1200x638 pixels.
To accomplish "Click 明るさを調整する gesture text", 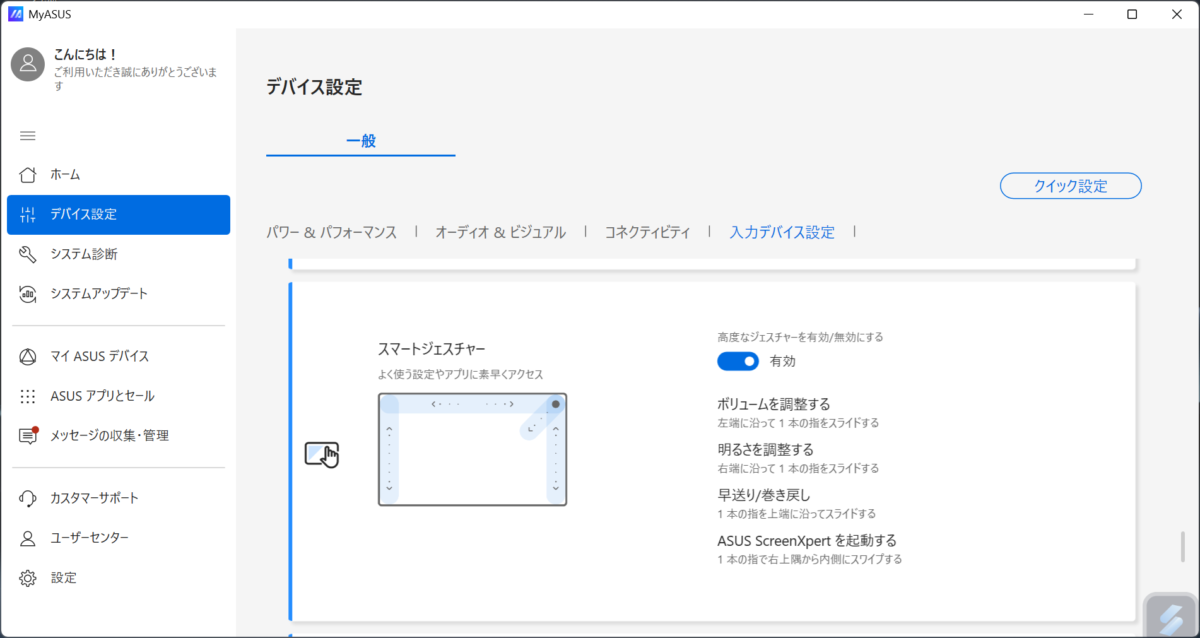I will (x=765, y=449).
